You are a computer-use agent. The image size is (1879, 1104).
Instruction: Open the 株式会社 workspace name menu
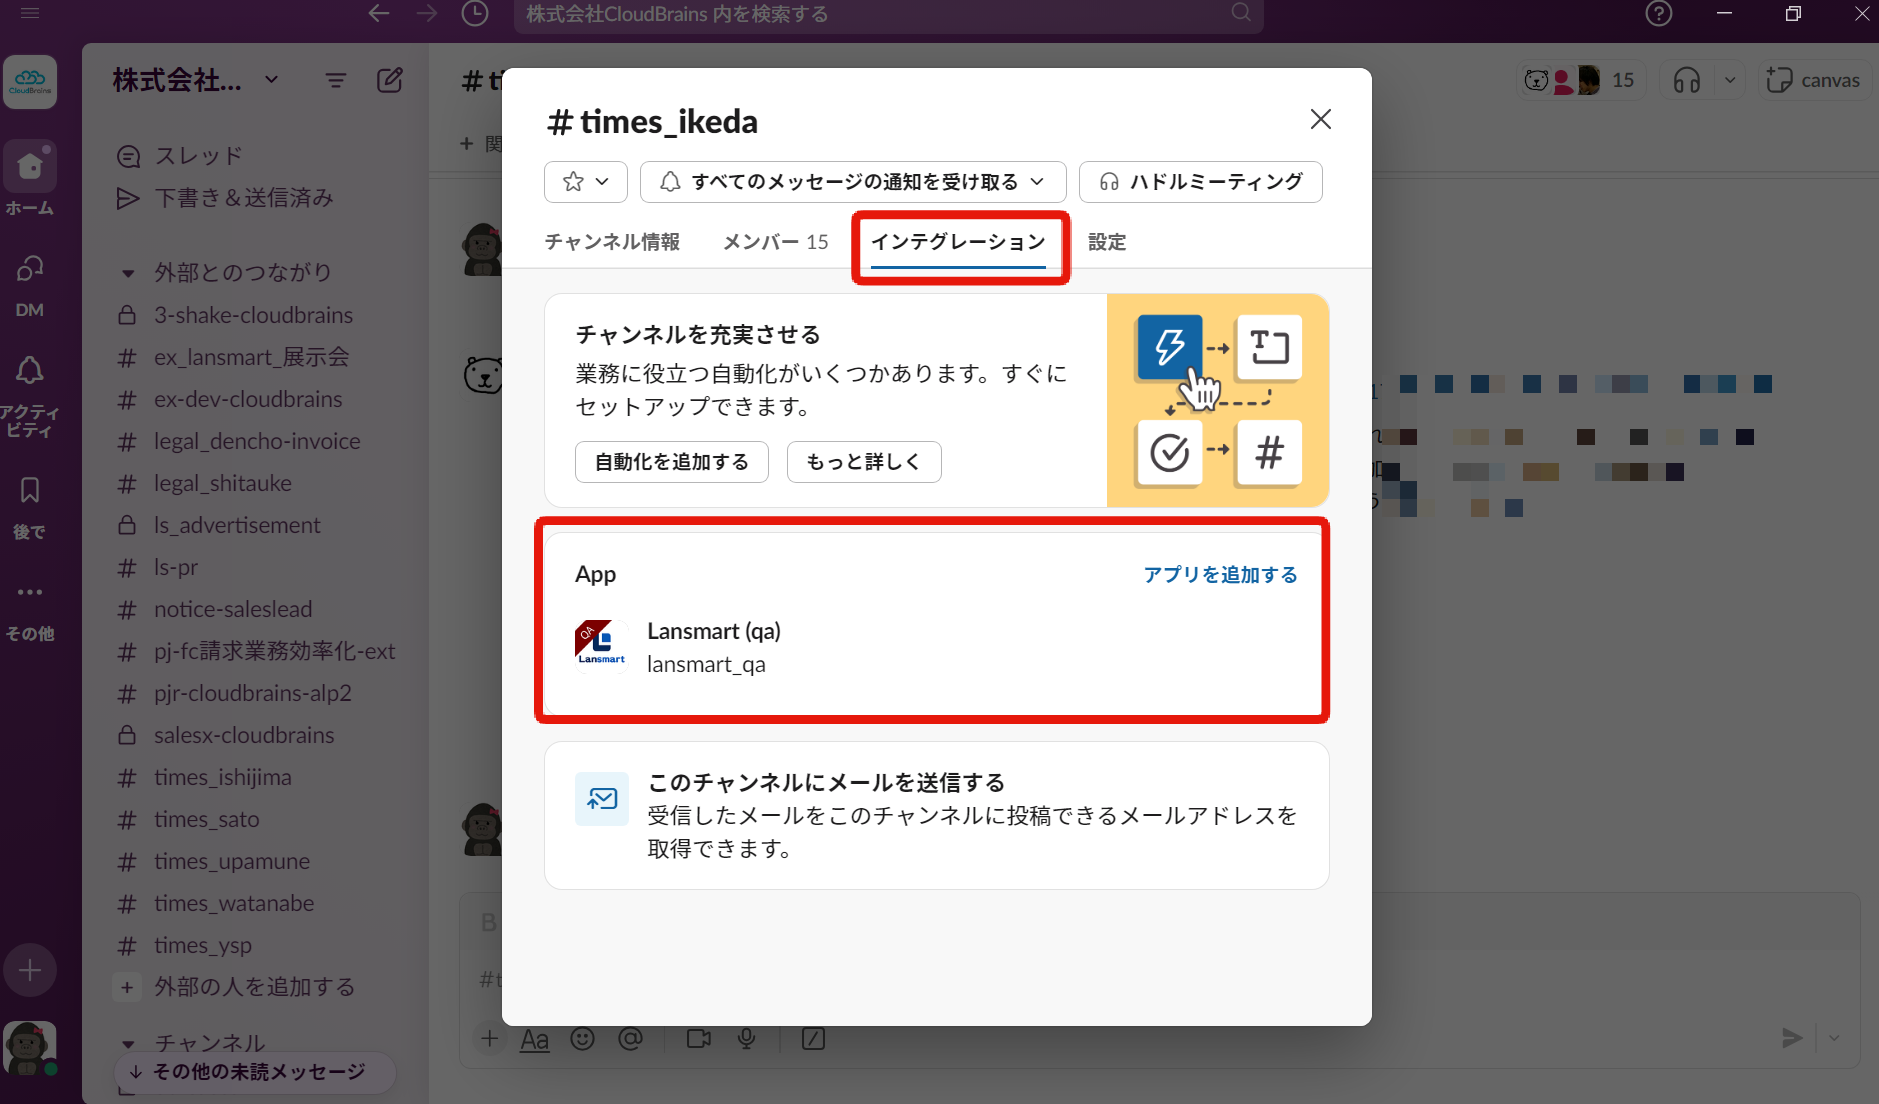coord(195,80)
